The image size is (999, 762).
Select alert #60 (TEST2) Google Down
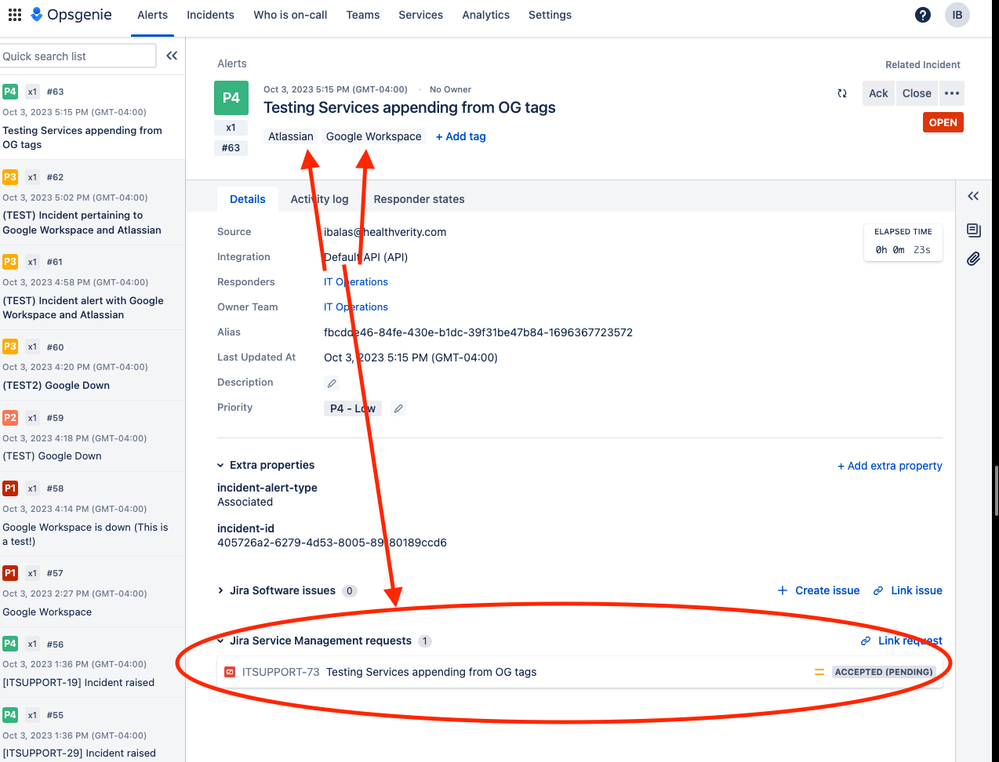coord(92,366)
